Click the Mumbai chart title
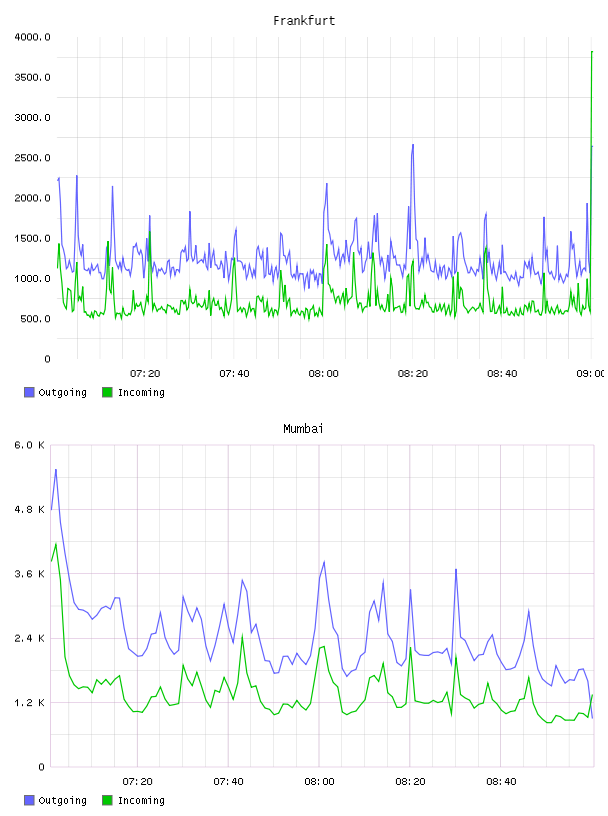The image size is (608, 816). point(303,429)
